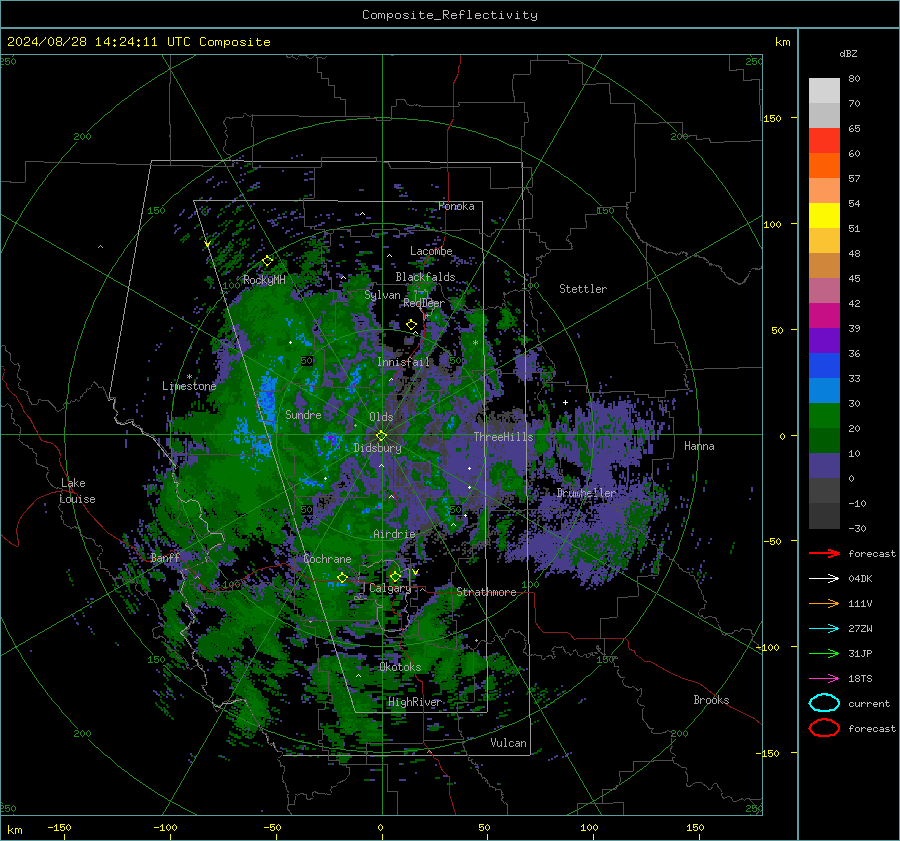Click the current label beside cyan ellipse
Image resolution: width=900 pixels, height=841 pixels.
point(869,703)
